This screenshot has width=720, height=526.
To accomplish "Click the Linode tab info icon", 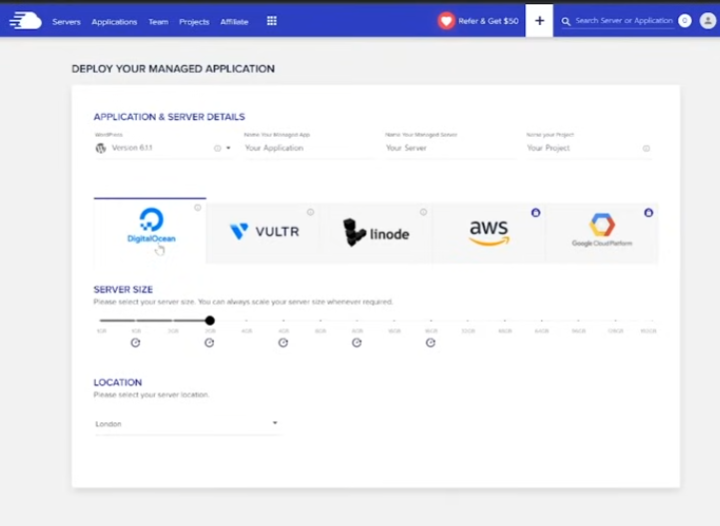I will 423,212.
